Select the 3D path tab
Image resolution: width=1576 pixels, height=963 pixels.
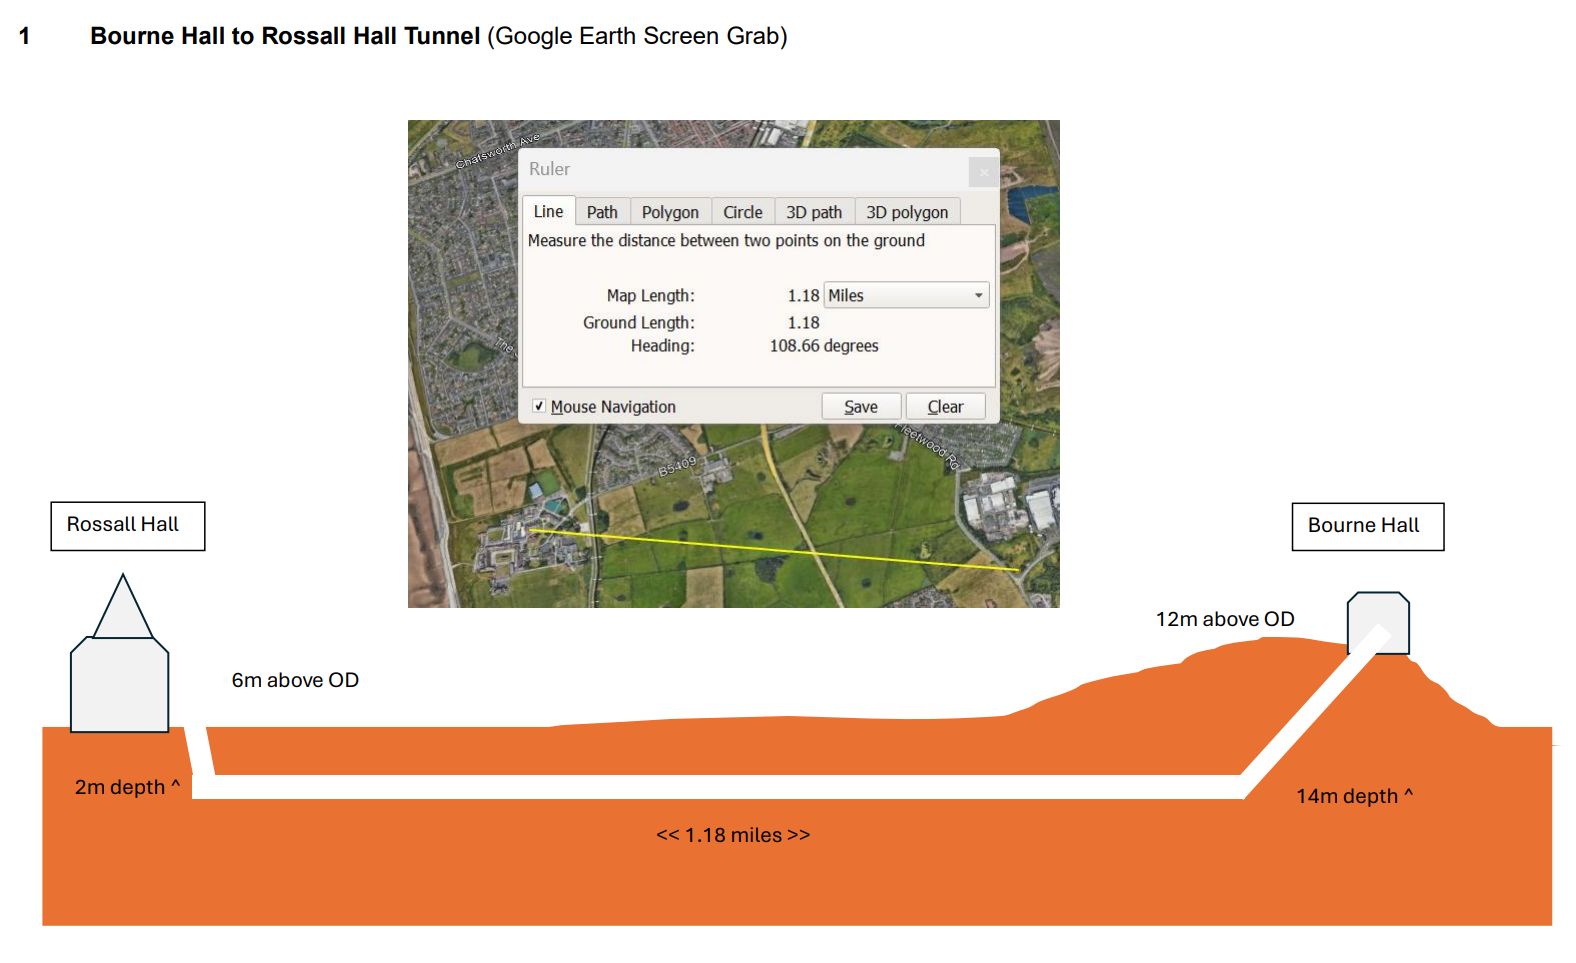[813, 212]
